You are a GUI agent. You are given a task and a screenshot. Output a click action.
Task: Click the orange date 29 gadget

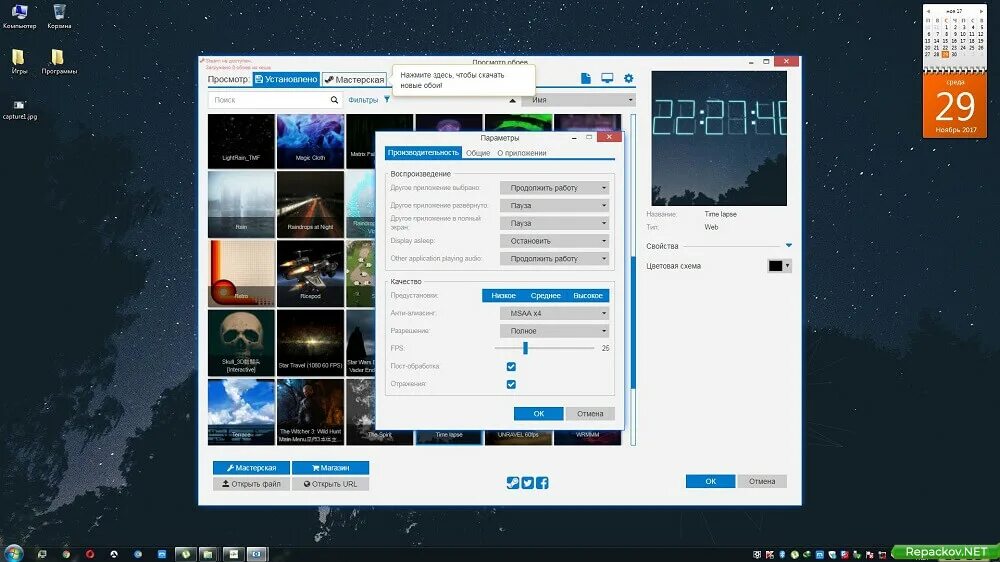[x=955, y=105]
